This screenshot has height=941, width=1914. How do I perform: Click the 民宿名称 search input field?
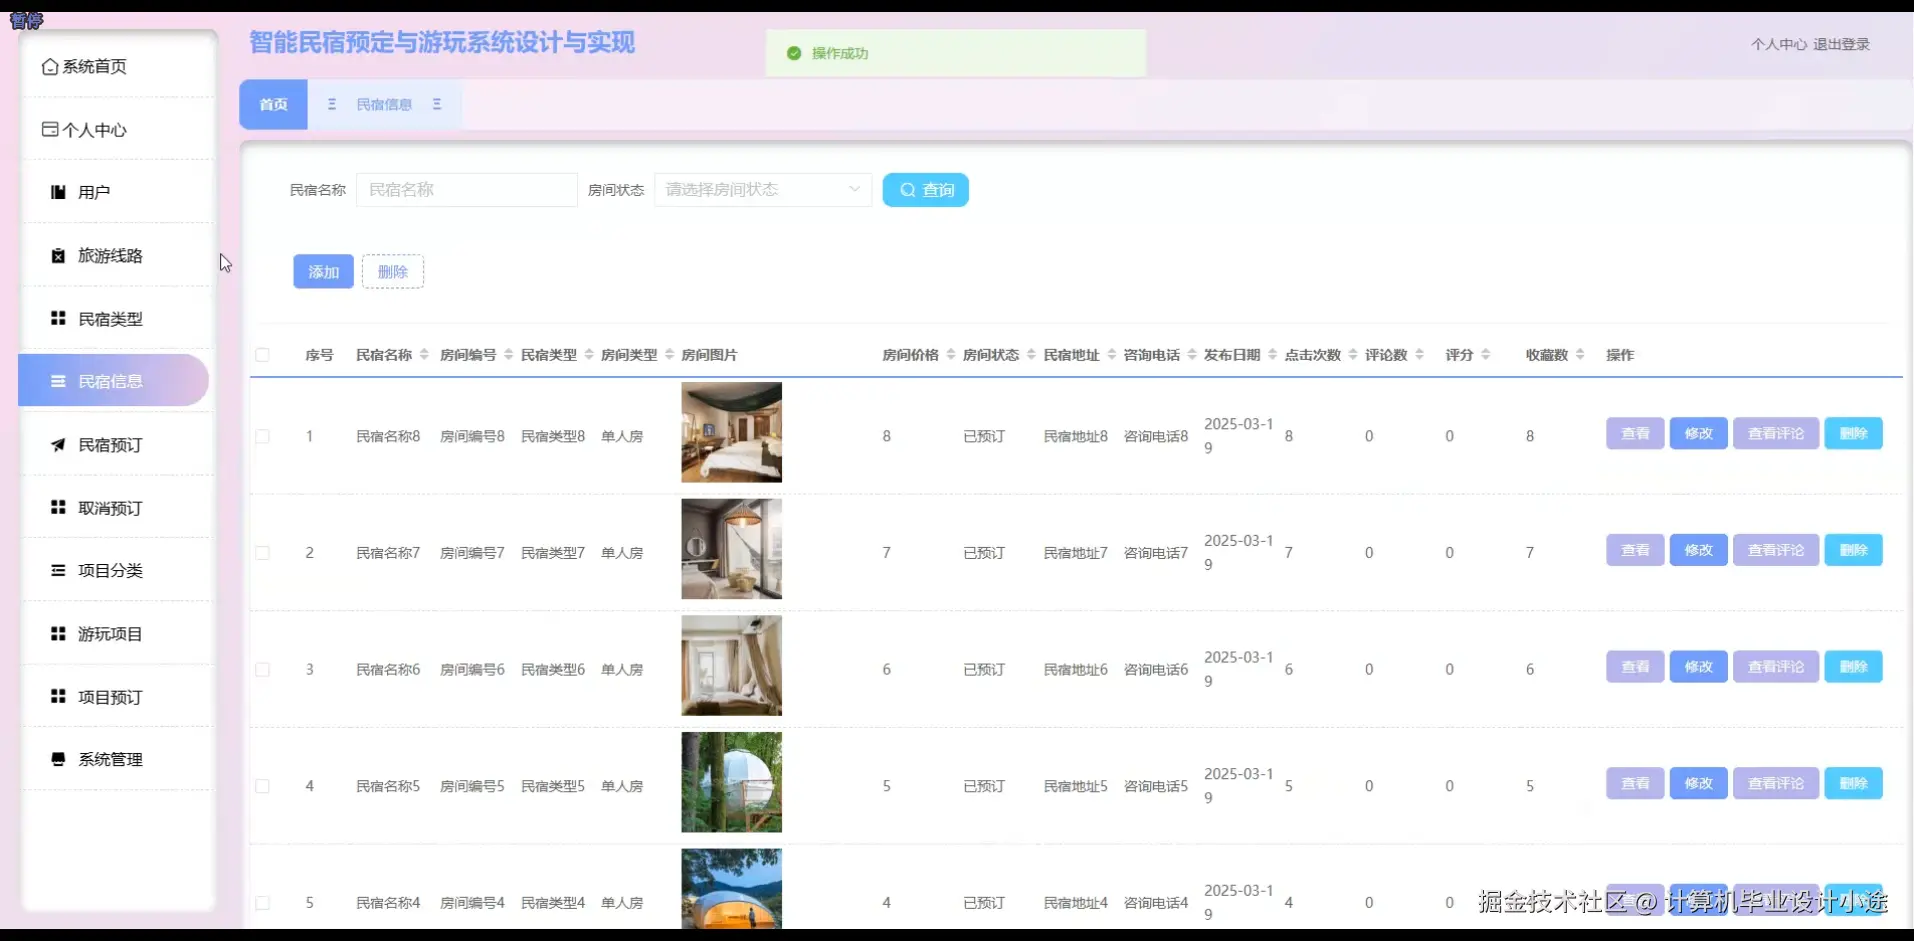pos(467,190)
